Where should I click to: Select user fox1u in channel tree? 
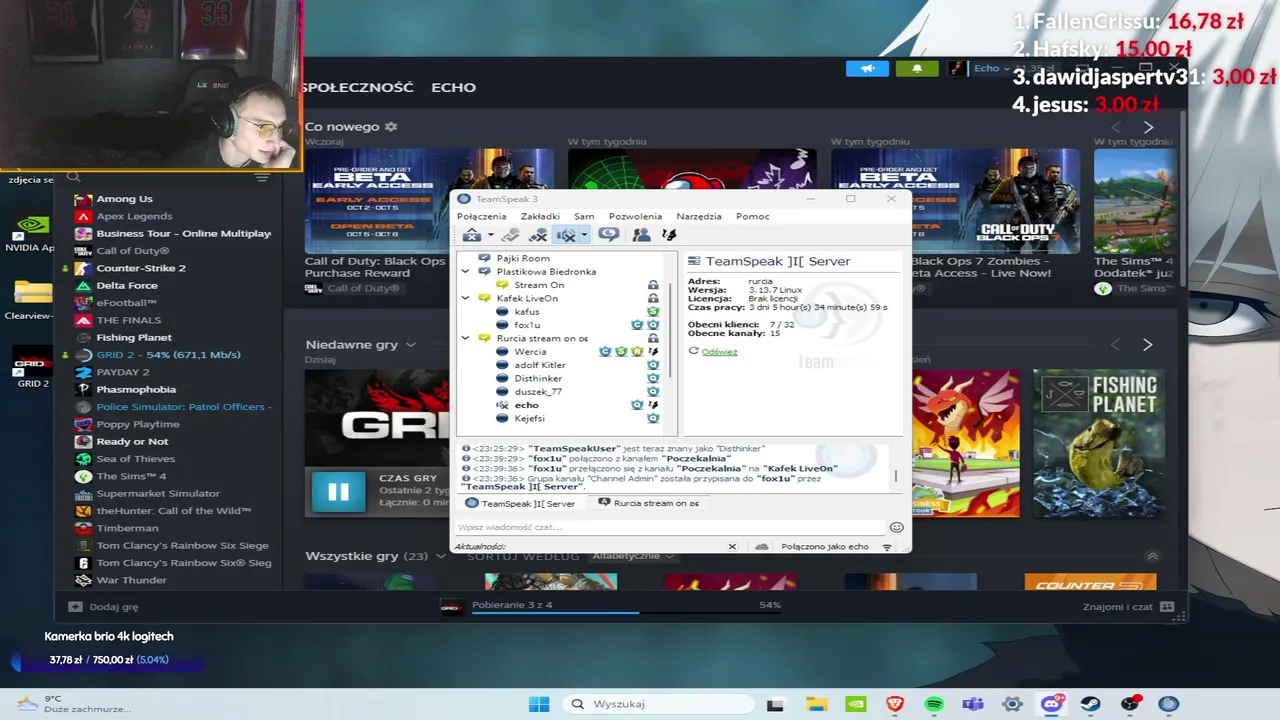pyautogui.click(x=526, y=325)
